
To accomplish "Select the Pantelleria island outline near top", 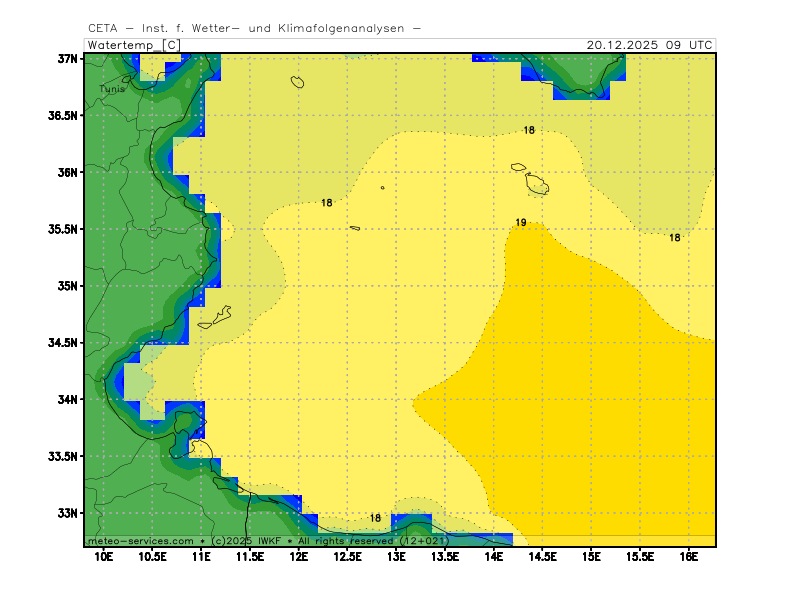I will pos(297,82).
